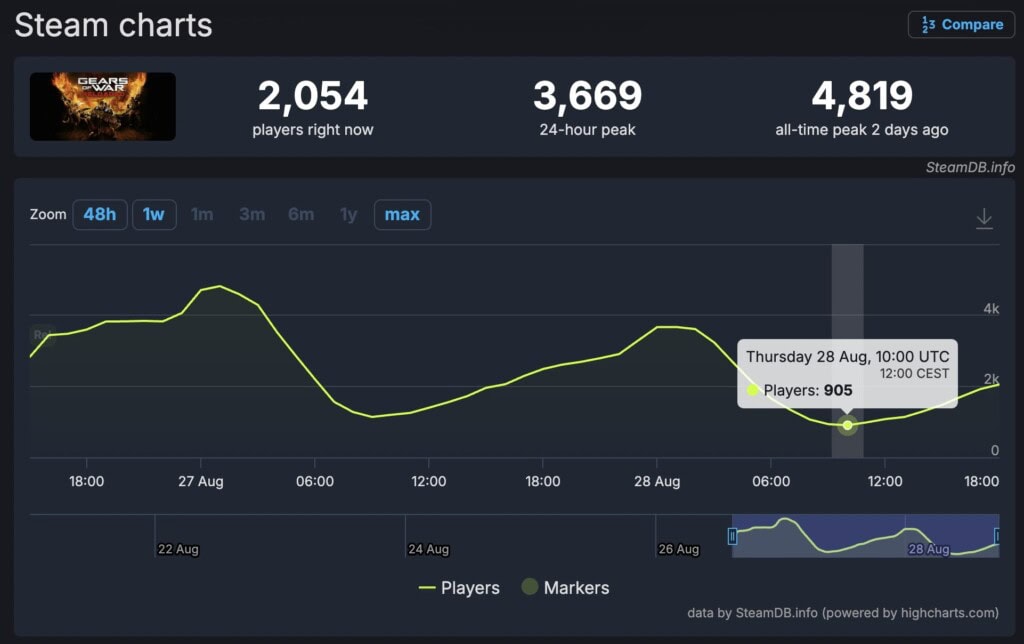Image resolution: width=1024 pixels, height=644 pixels.
Task: Toggle the Players series in legend
Action: [459, 588]
